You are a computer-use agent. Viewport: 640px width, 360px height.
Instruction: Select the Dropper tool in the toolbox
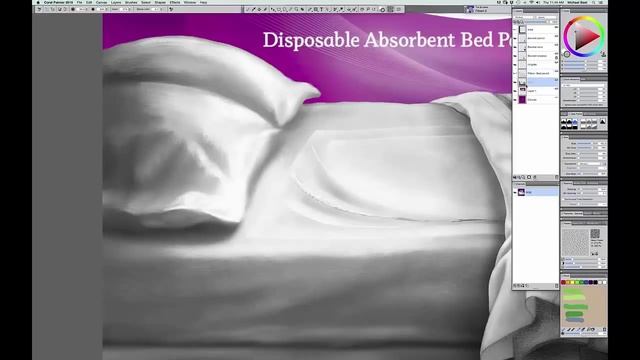[x=253, y=9]
